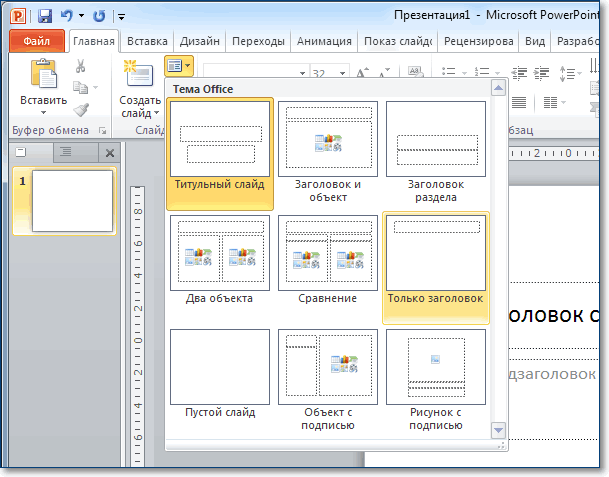
Task: Open the font size 32 dropdown
Action: pos(342,73)
